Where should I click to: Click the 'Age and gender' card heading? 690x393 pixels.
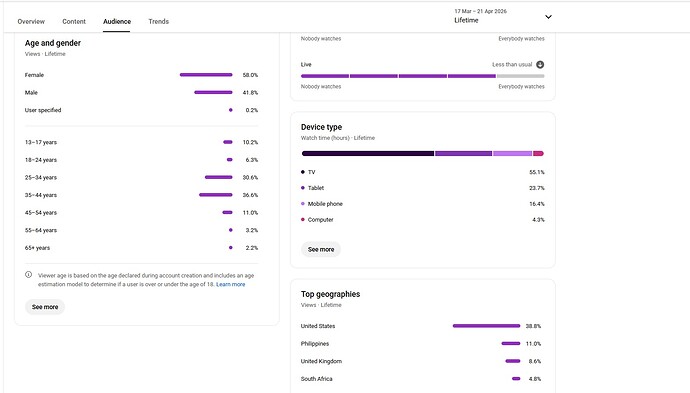click(53, 43)
